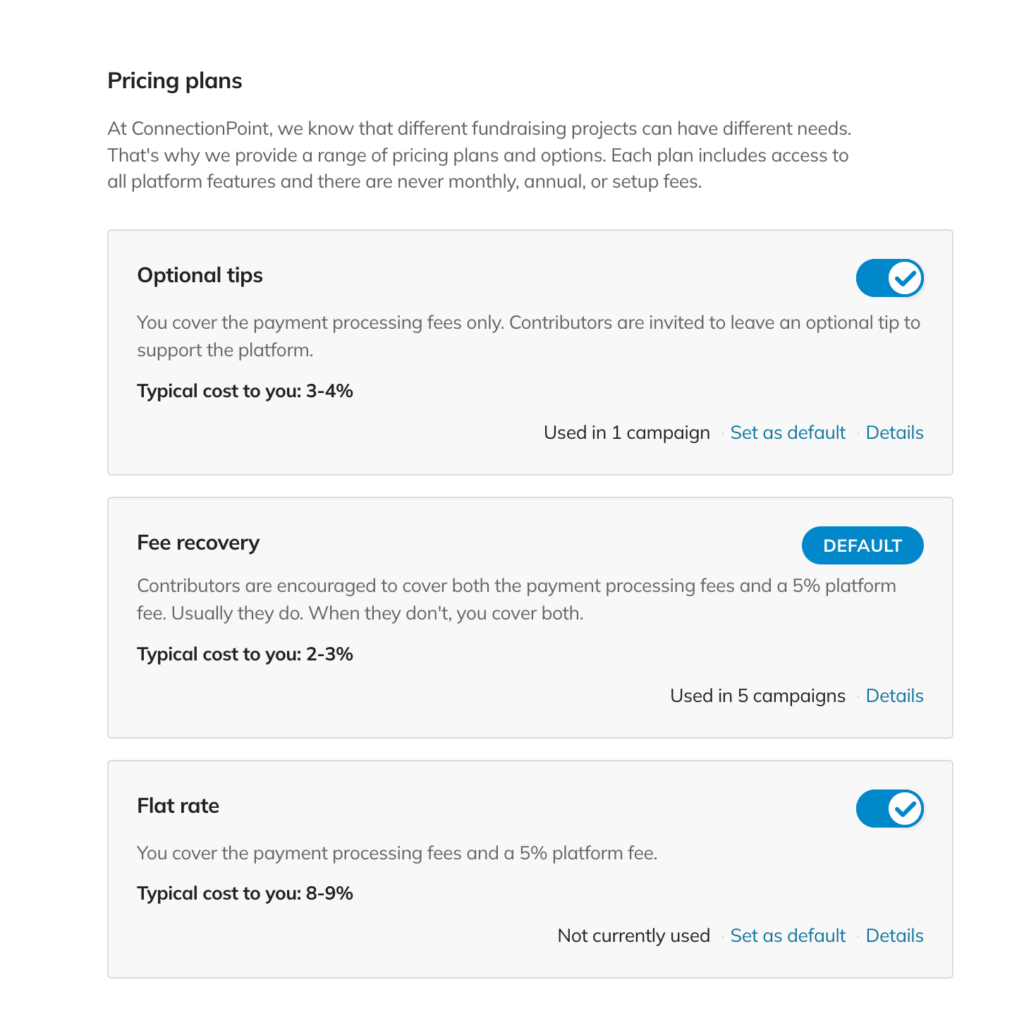Click 'Typical cost to you: 8-9%' text

(245, 893)
